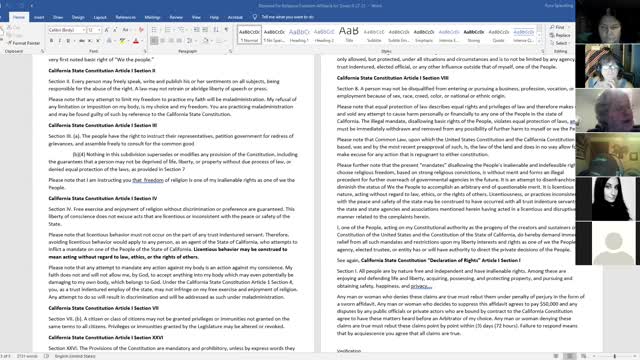Open the Font Color dropdown arrow

tap(142, 41)
